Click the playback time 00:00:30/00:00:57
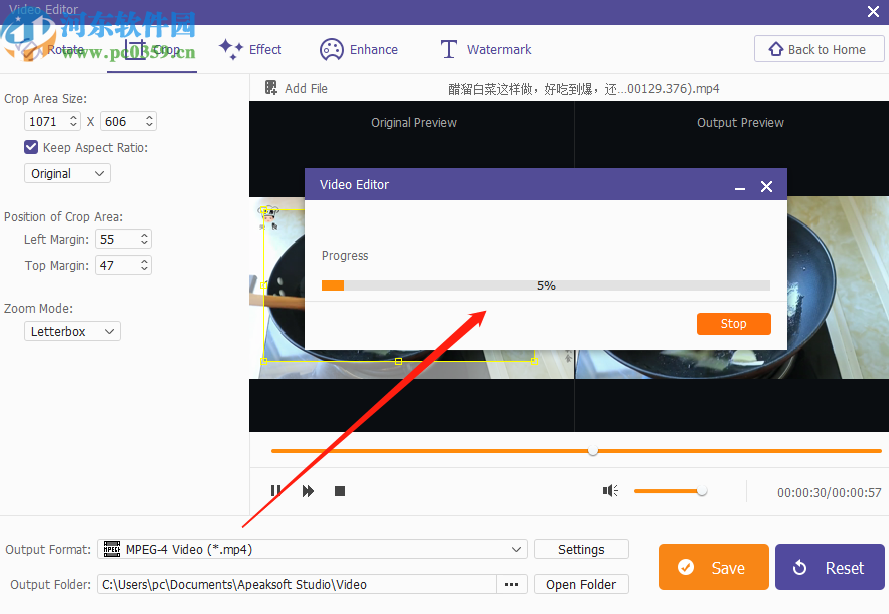The image size is (889, 614). point(829,493)
